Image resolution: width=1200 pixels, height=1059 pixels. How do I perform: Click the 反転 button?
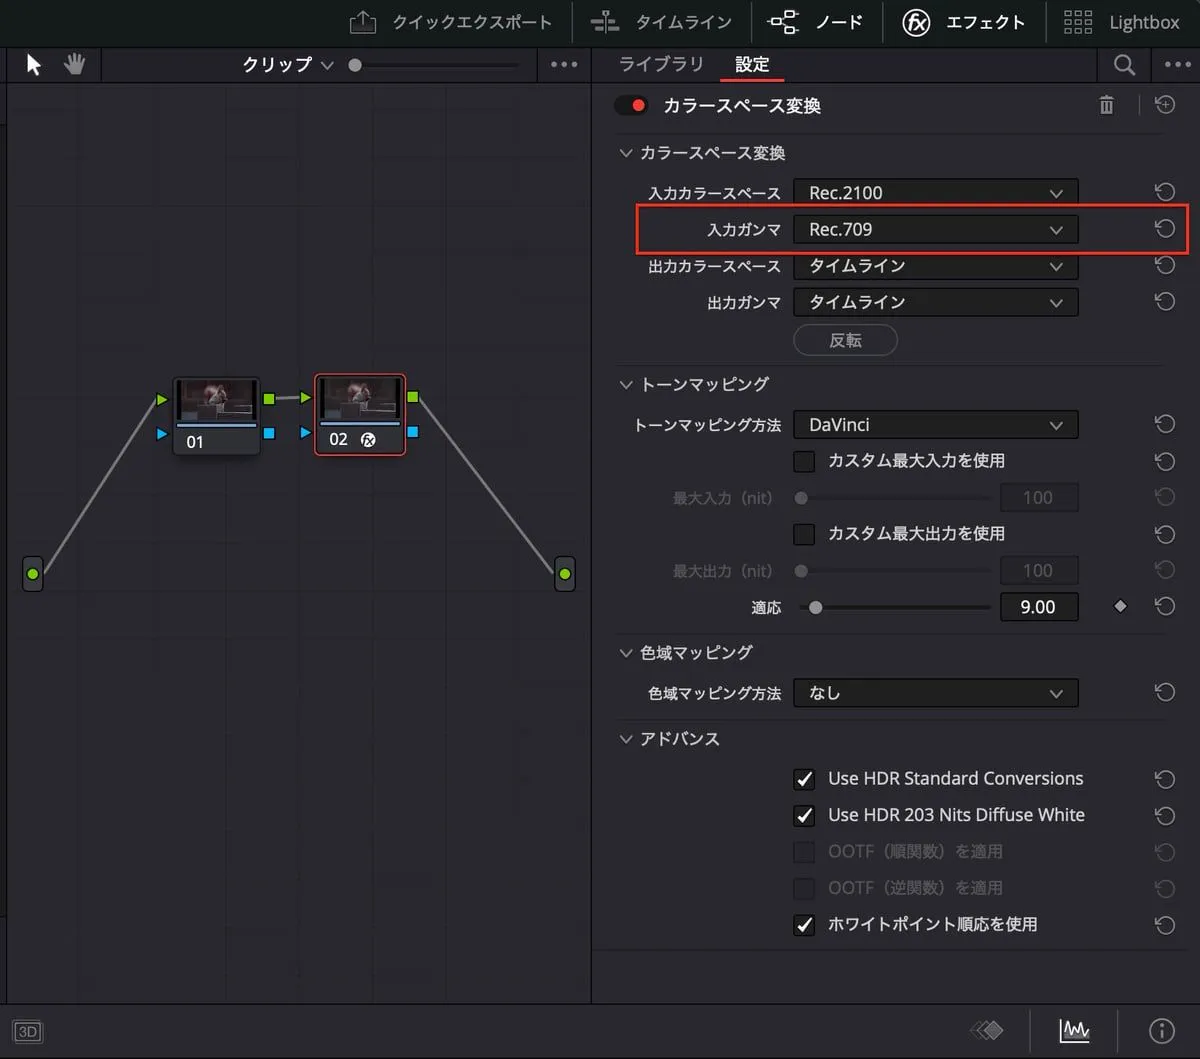[845, 340]
